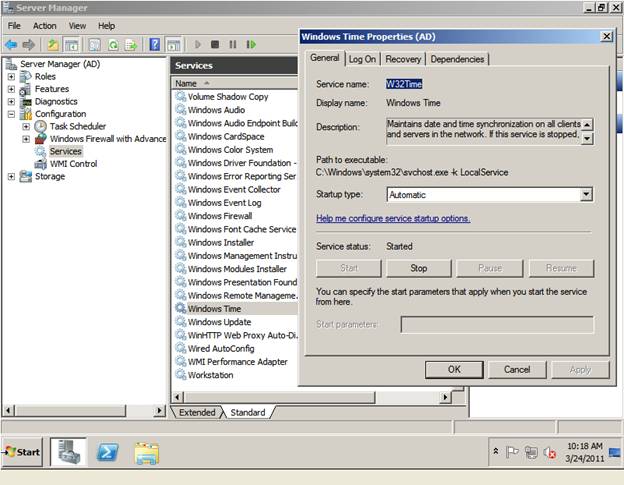Expand the Task Scheduler node

(26, 127)
